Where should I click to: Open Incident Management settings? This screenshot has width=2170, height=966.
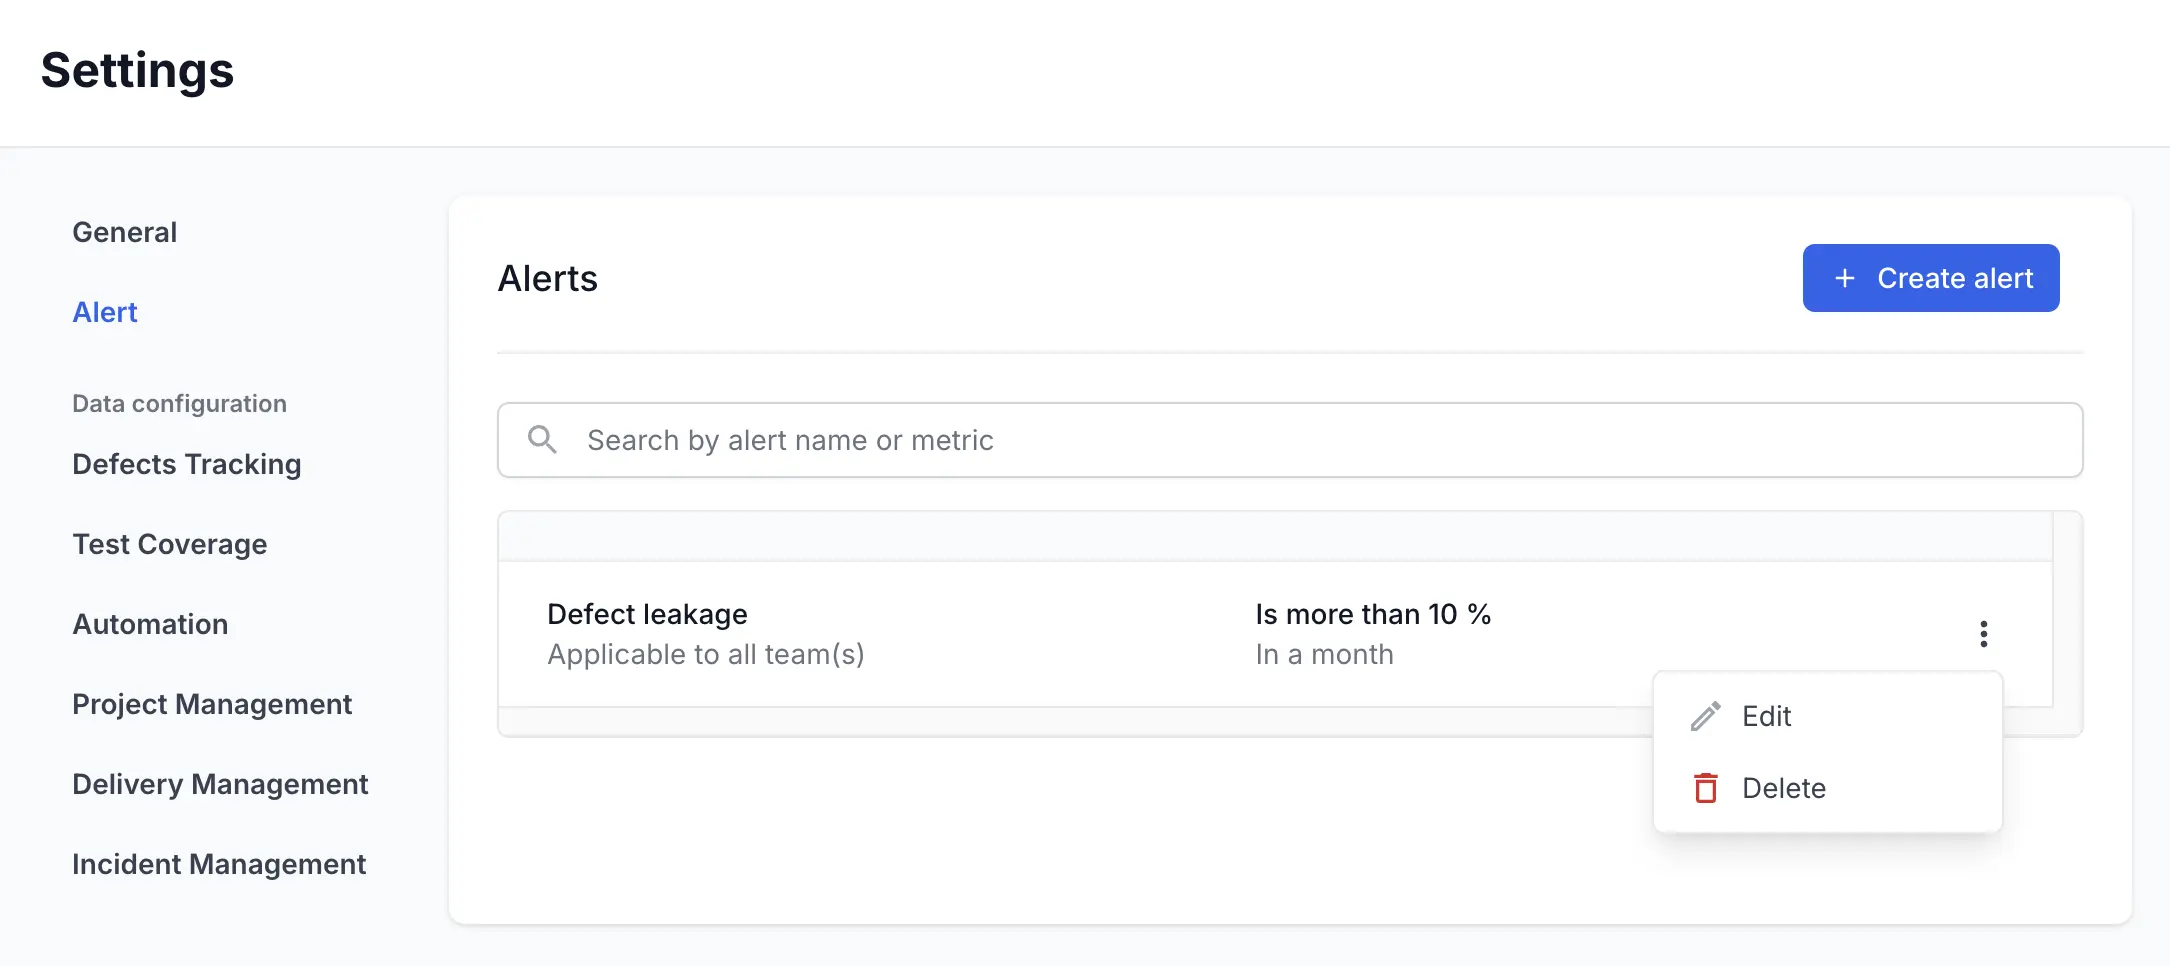(219, 864)
